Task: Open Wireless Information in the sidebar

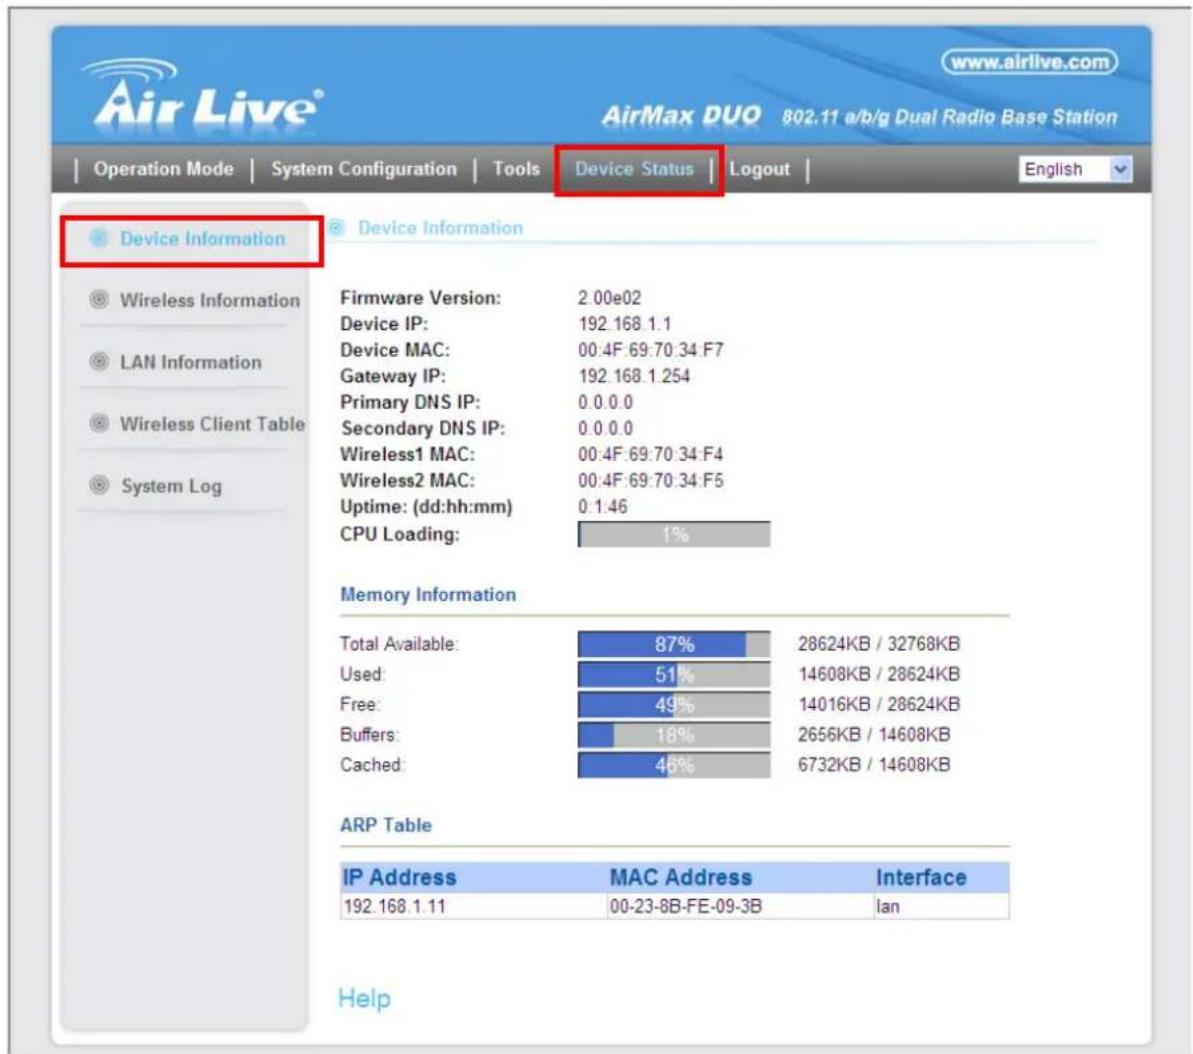Action: pyautogui.click(x=210, y=301)
